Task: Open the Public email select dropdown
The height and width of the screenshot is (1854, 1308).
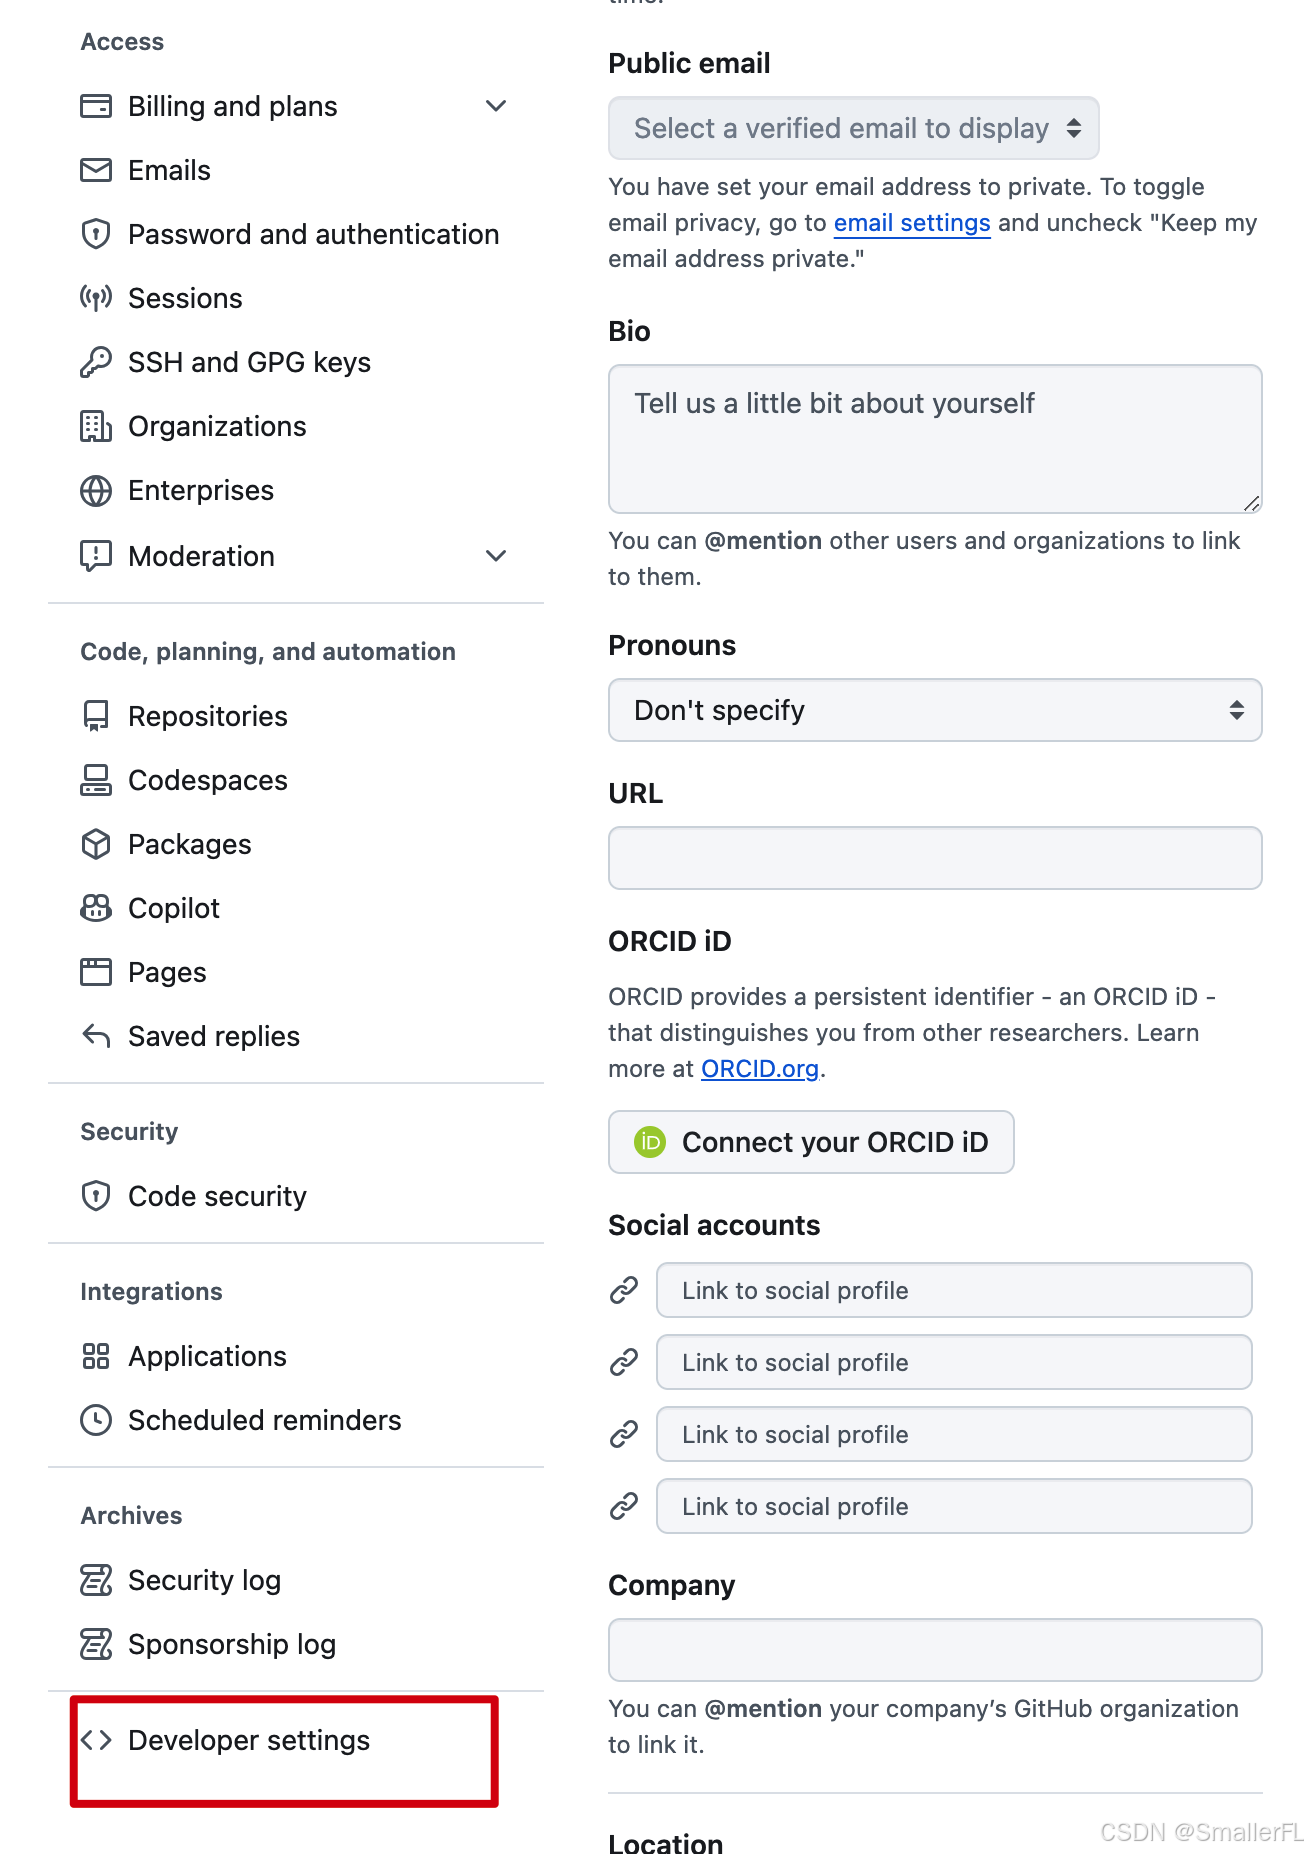Action: [853, 128]
